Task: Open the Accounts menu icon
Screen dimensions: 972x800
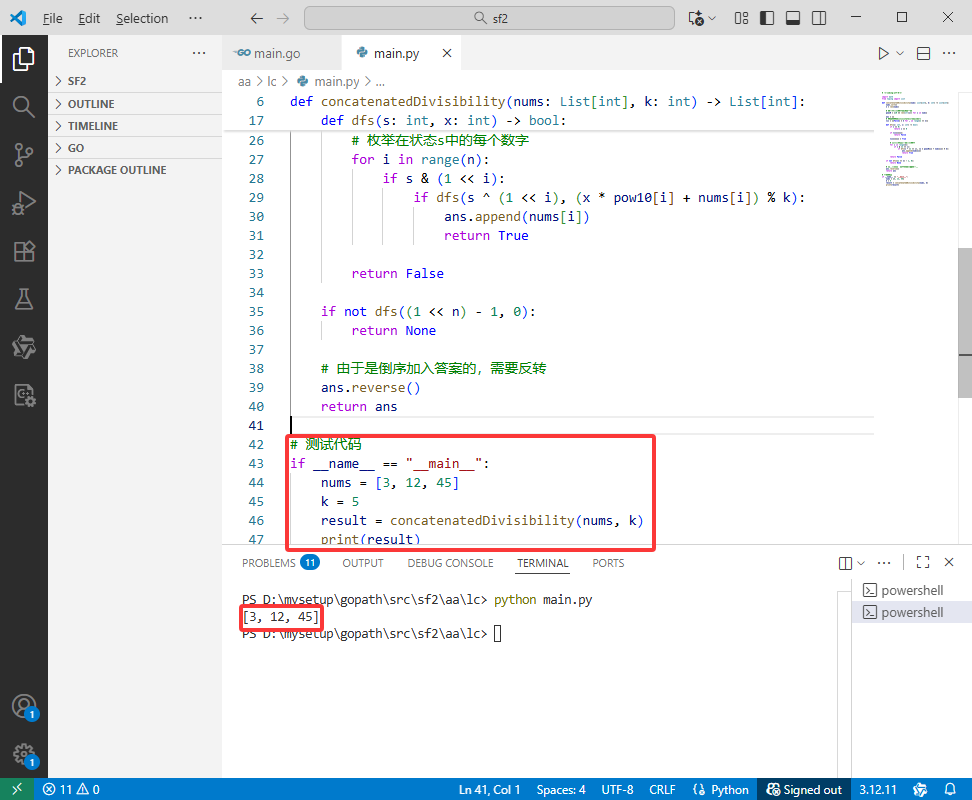Action: coord(24,706)
